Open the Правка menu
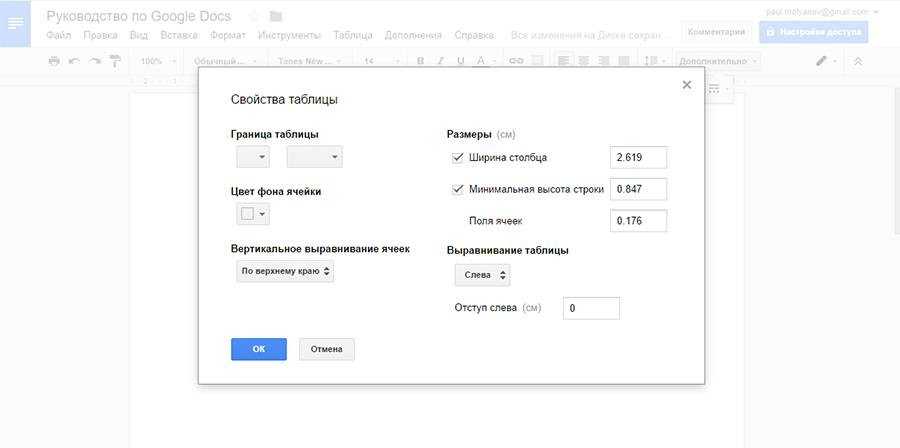The image size is (900, 448). (100, 35)
